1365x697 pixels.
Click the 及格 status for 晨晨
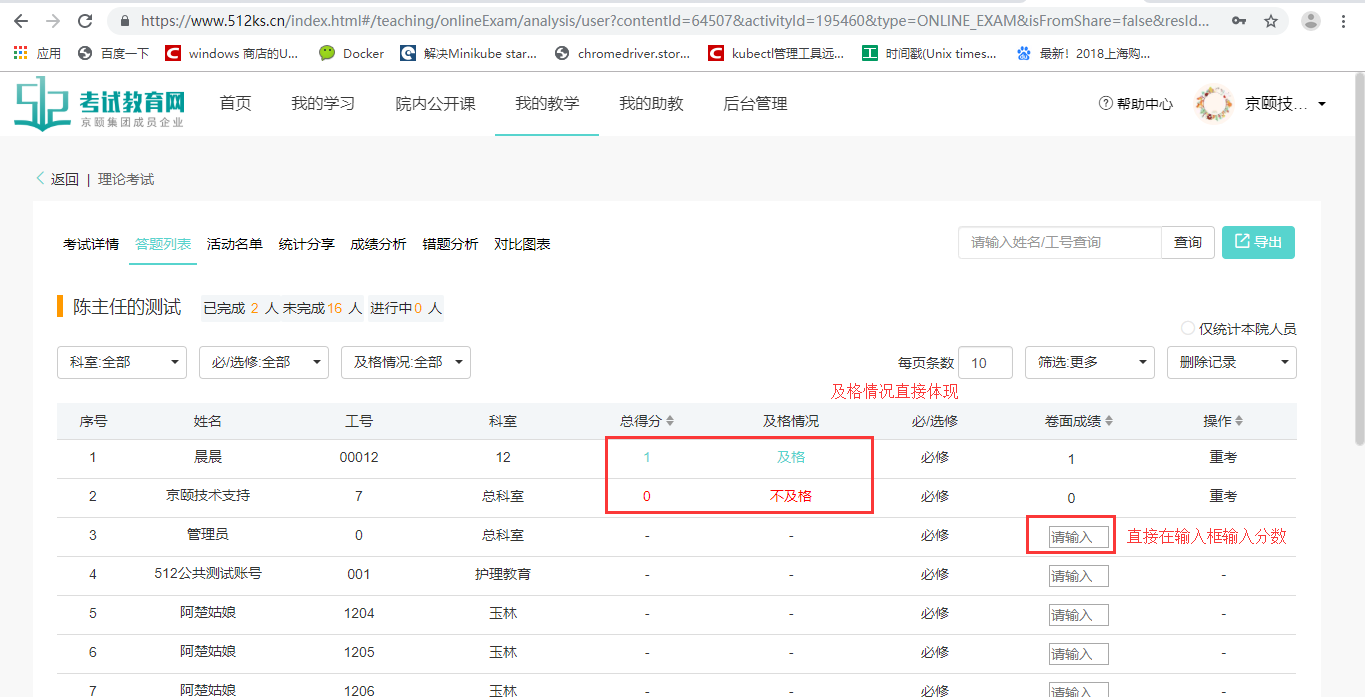tap(791, 457)
